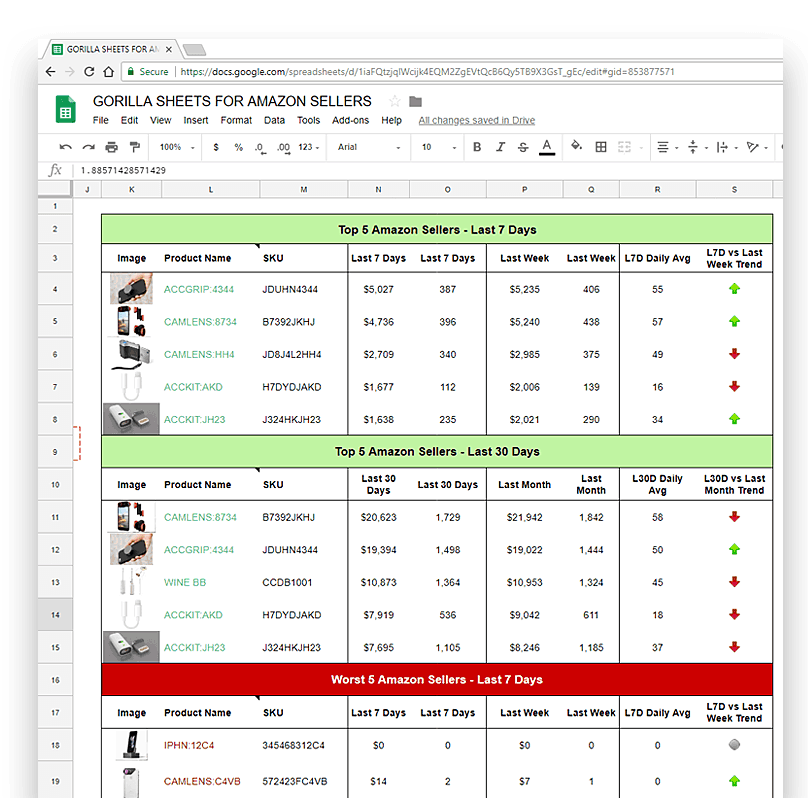The image size is (808, 798).
Task: Select the Paint format tool
Action: point(135,147)
